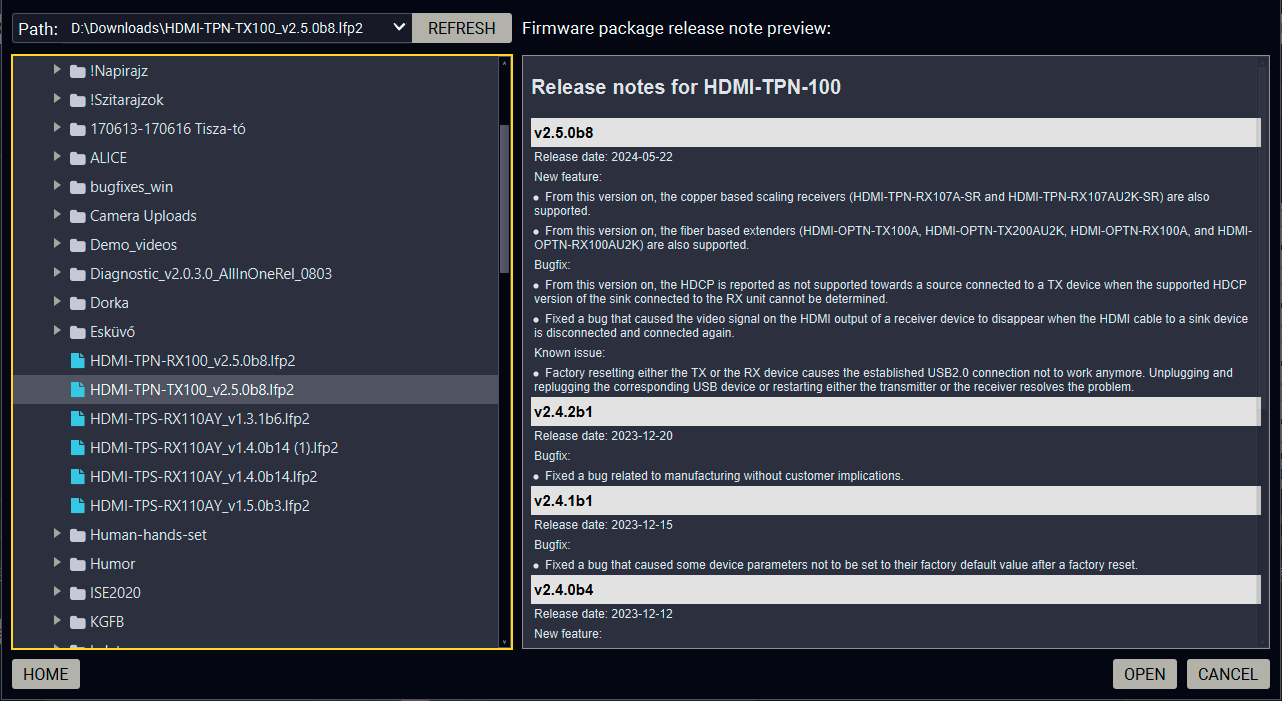Expand the Diagnostic_v2.0.3.0_AllInOneRel_0803 folder
The width and height of the screenshot is (1282, 701).
57,274
